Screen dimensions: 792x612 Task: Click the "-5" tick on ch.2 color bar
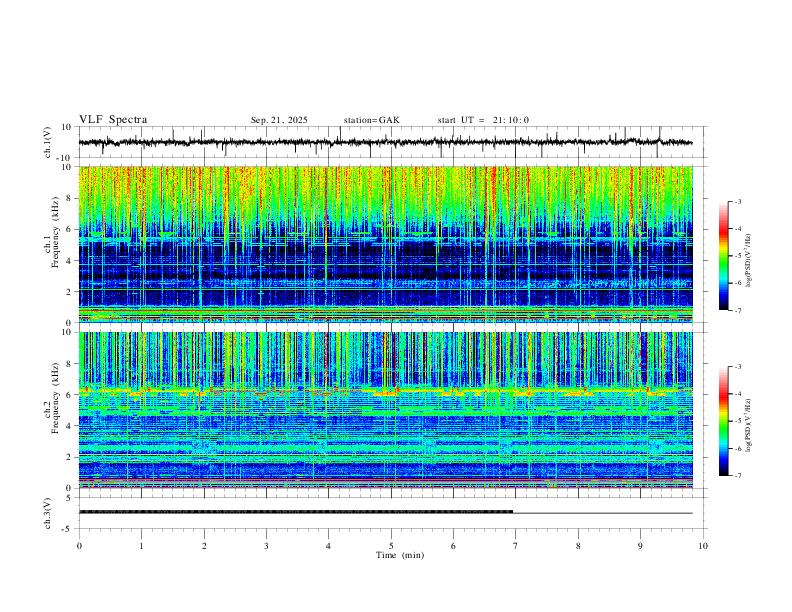(737, 421)
